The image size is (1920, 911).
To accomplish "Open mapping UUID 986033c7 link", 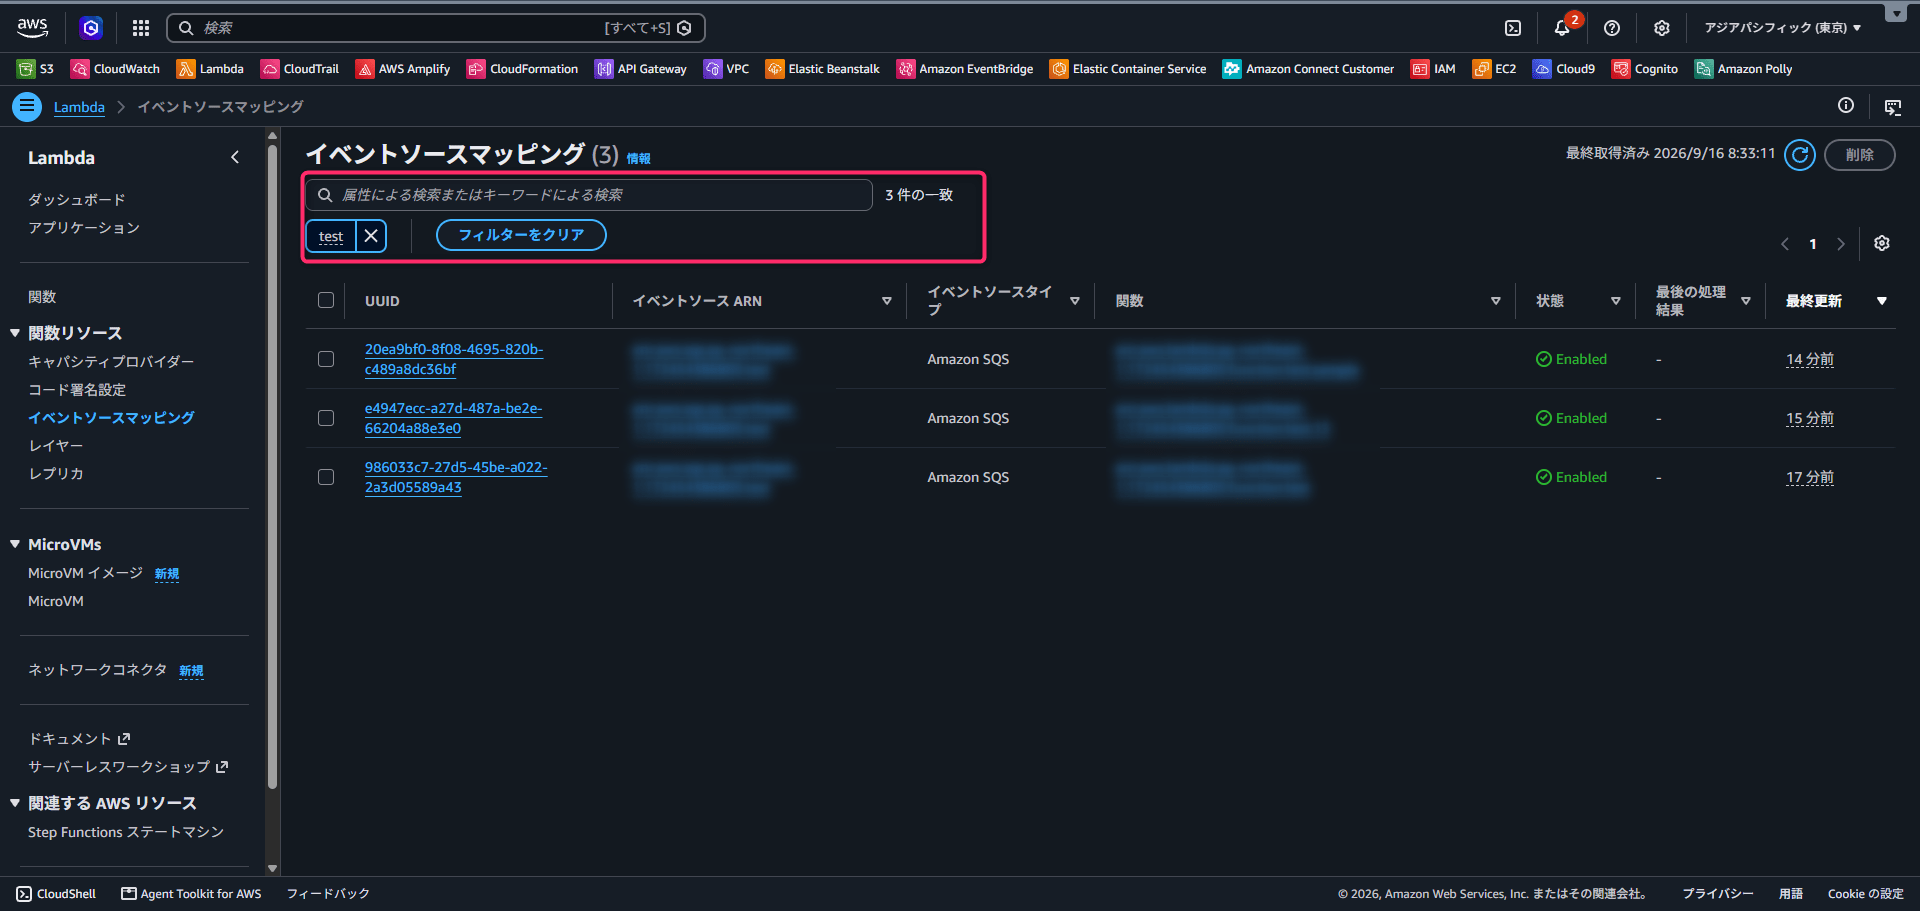I will [x=456, y=477].
